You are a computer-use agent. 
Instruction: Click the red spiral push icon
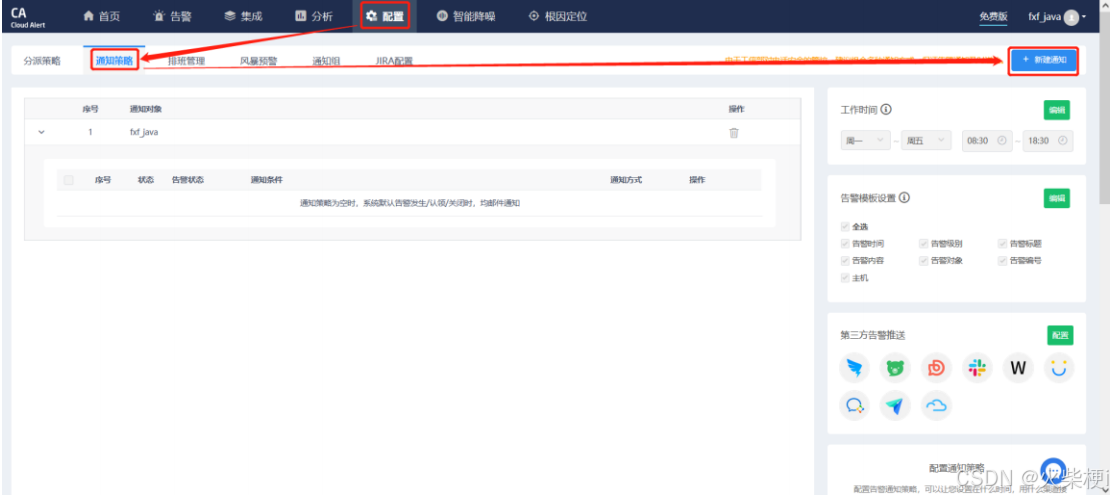tap(936, 367)
